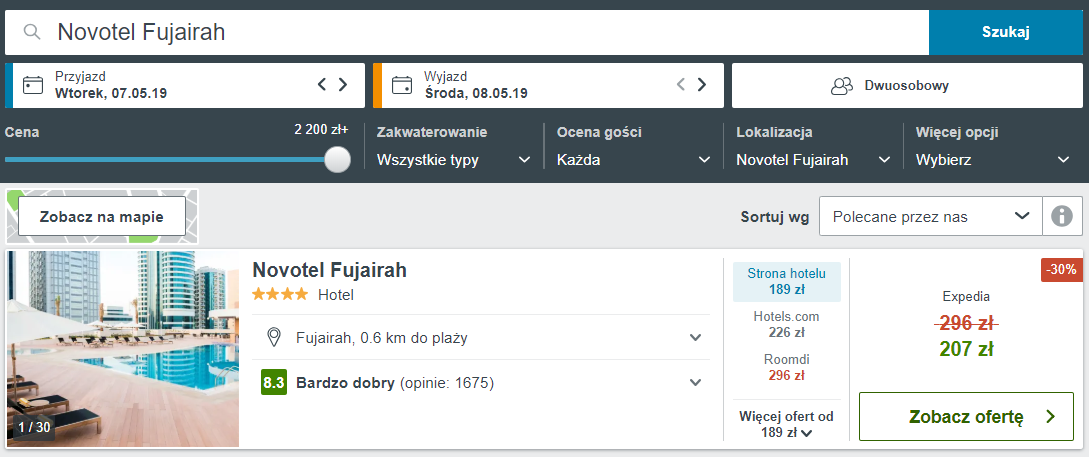Click the Fujairah, 0.6 km do plaży text
The image size is (1089, 457).
(x=381, y=338)
